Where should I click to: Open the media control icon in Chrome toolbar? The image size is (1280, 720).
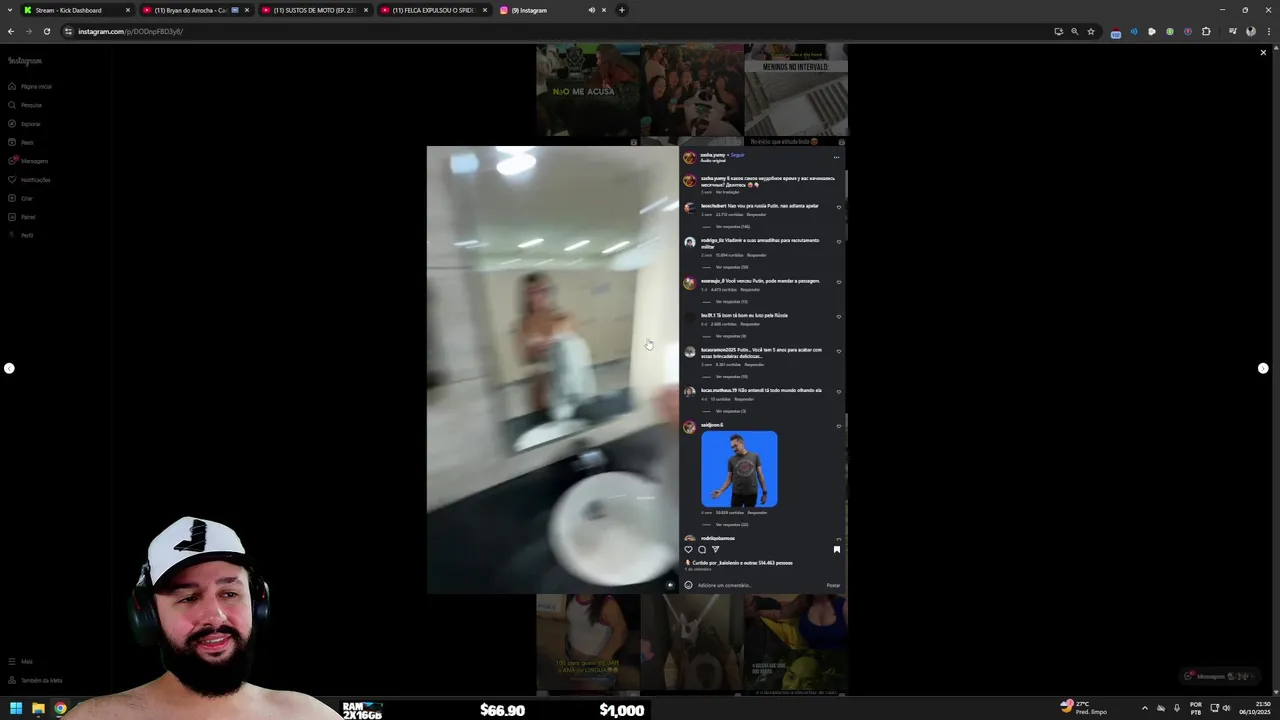pos(1232,31)
